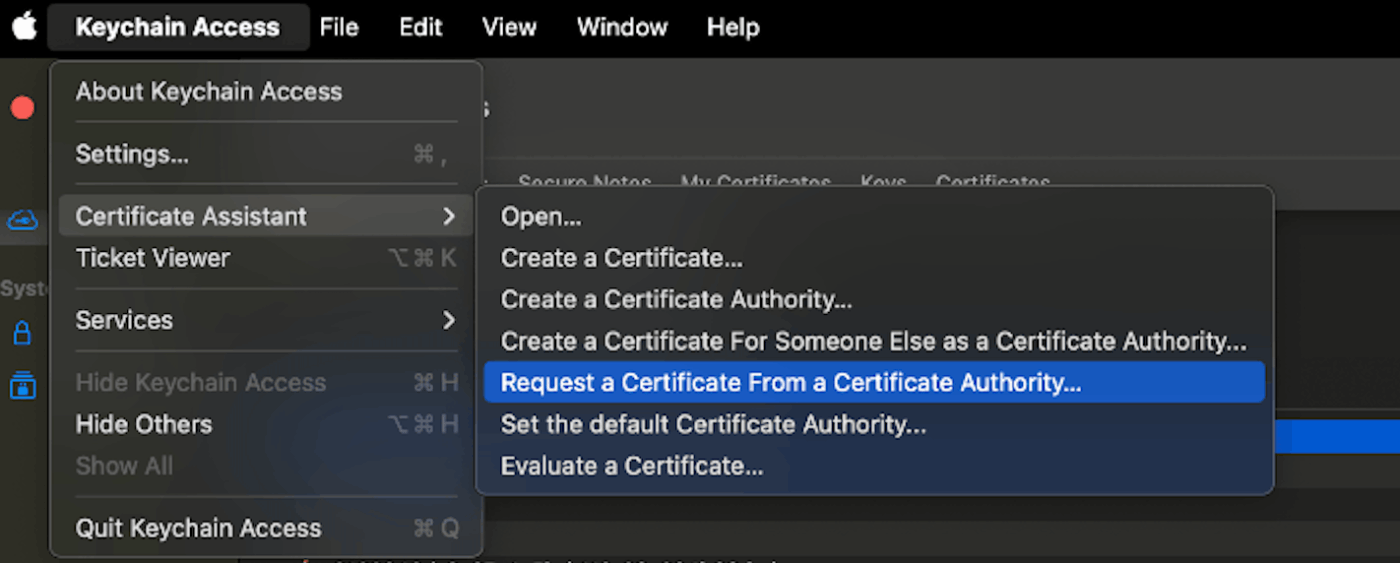Expand the Services submenu
Viewport: 1400px width, 563px height.
tap(266, 320)
